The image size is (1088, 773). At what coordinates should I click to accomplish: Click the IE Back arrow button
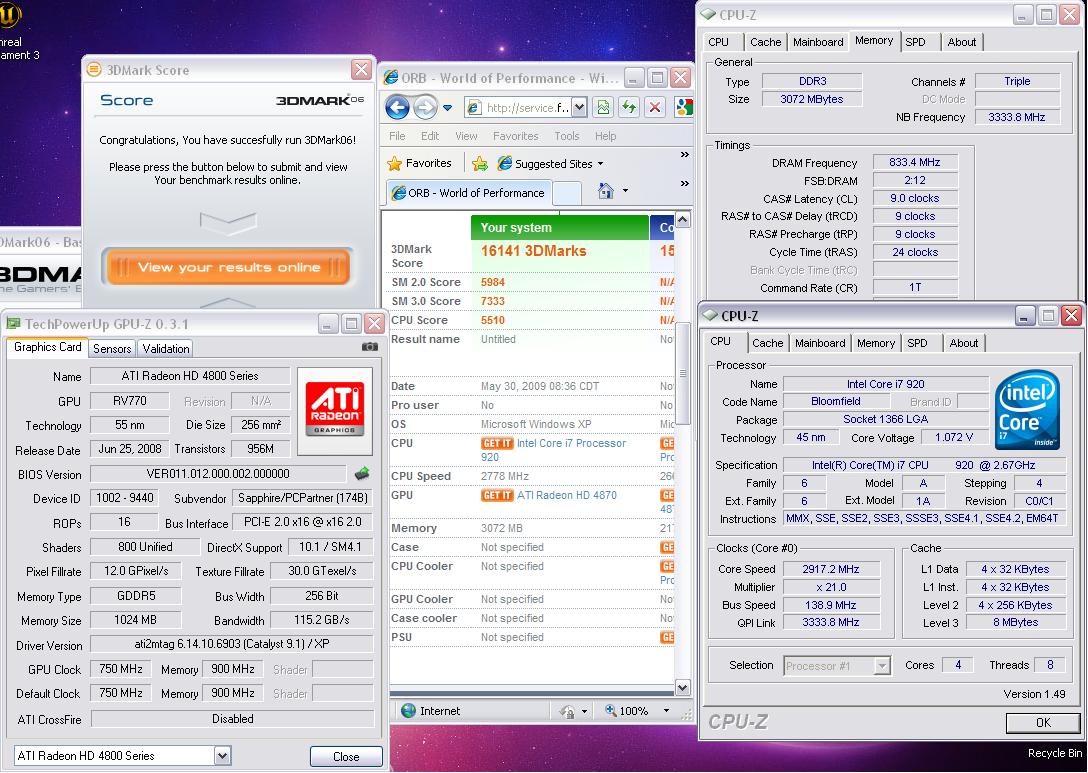point(398,108)
